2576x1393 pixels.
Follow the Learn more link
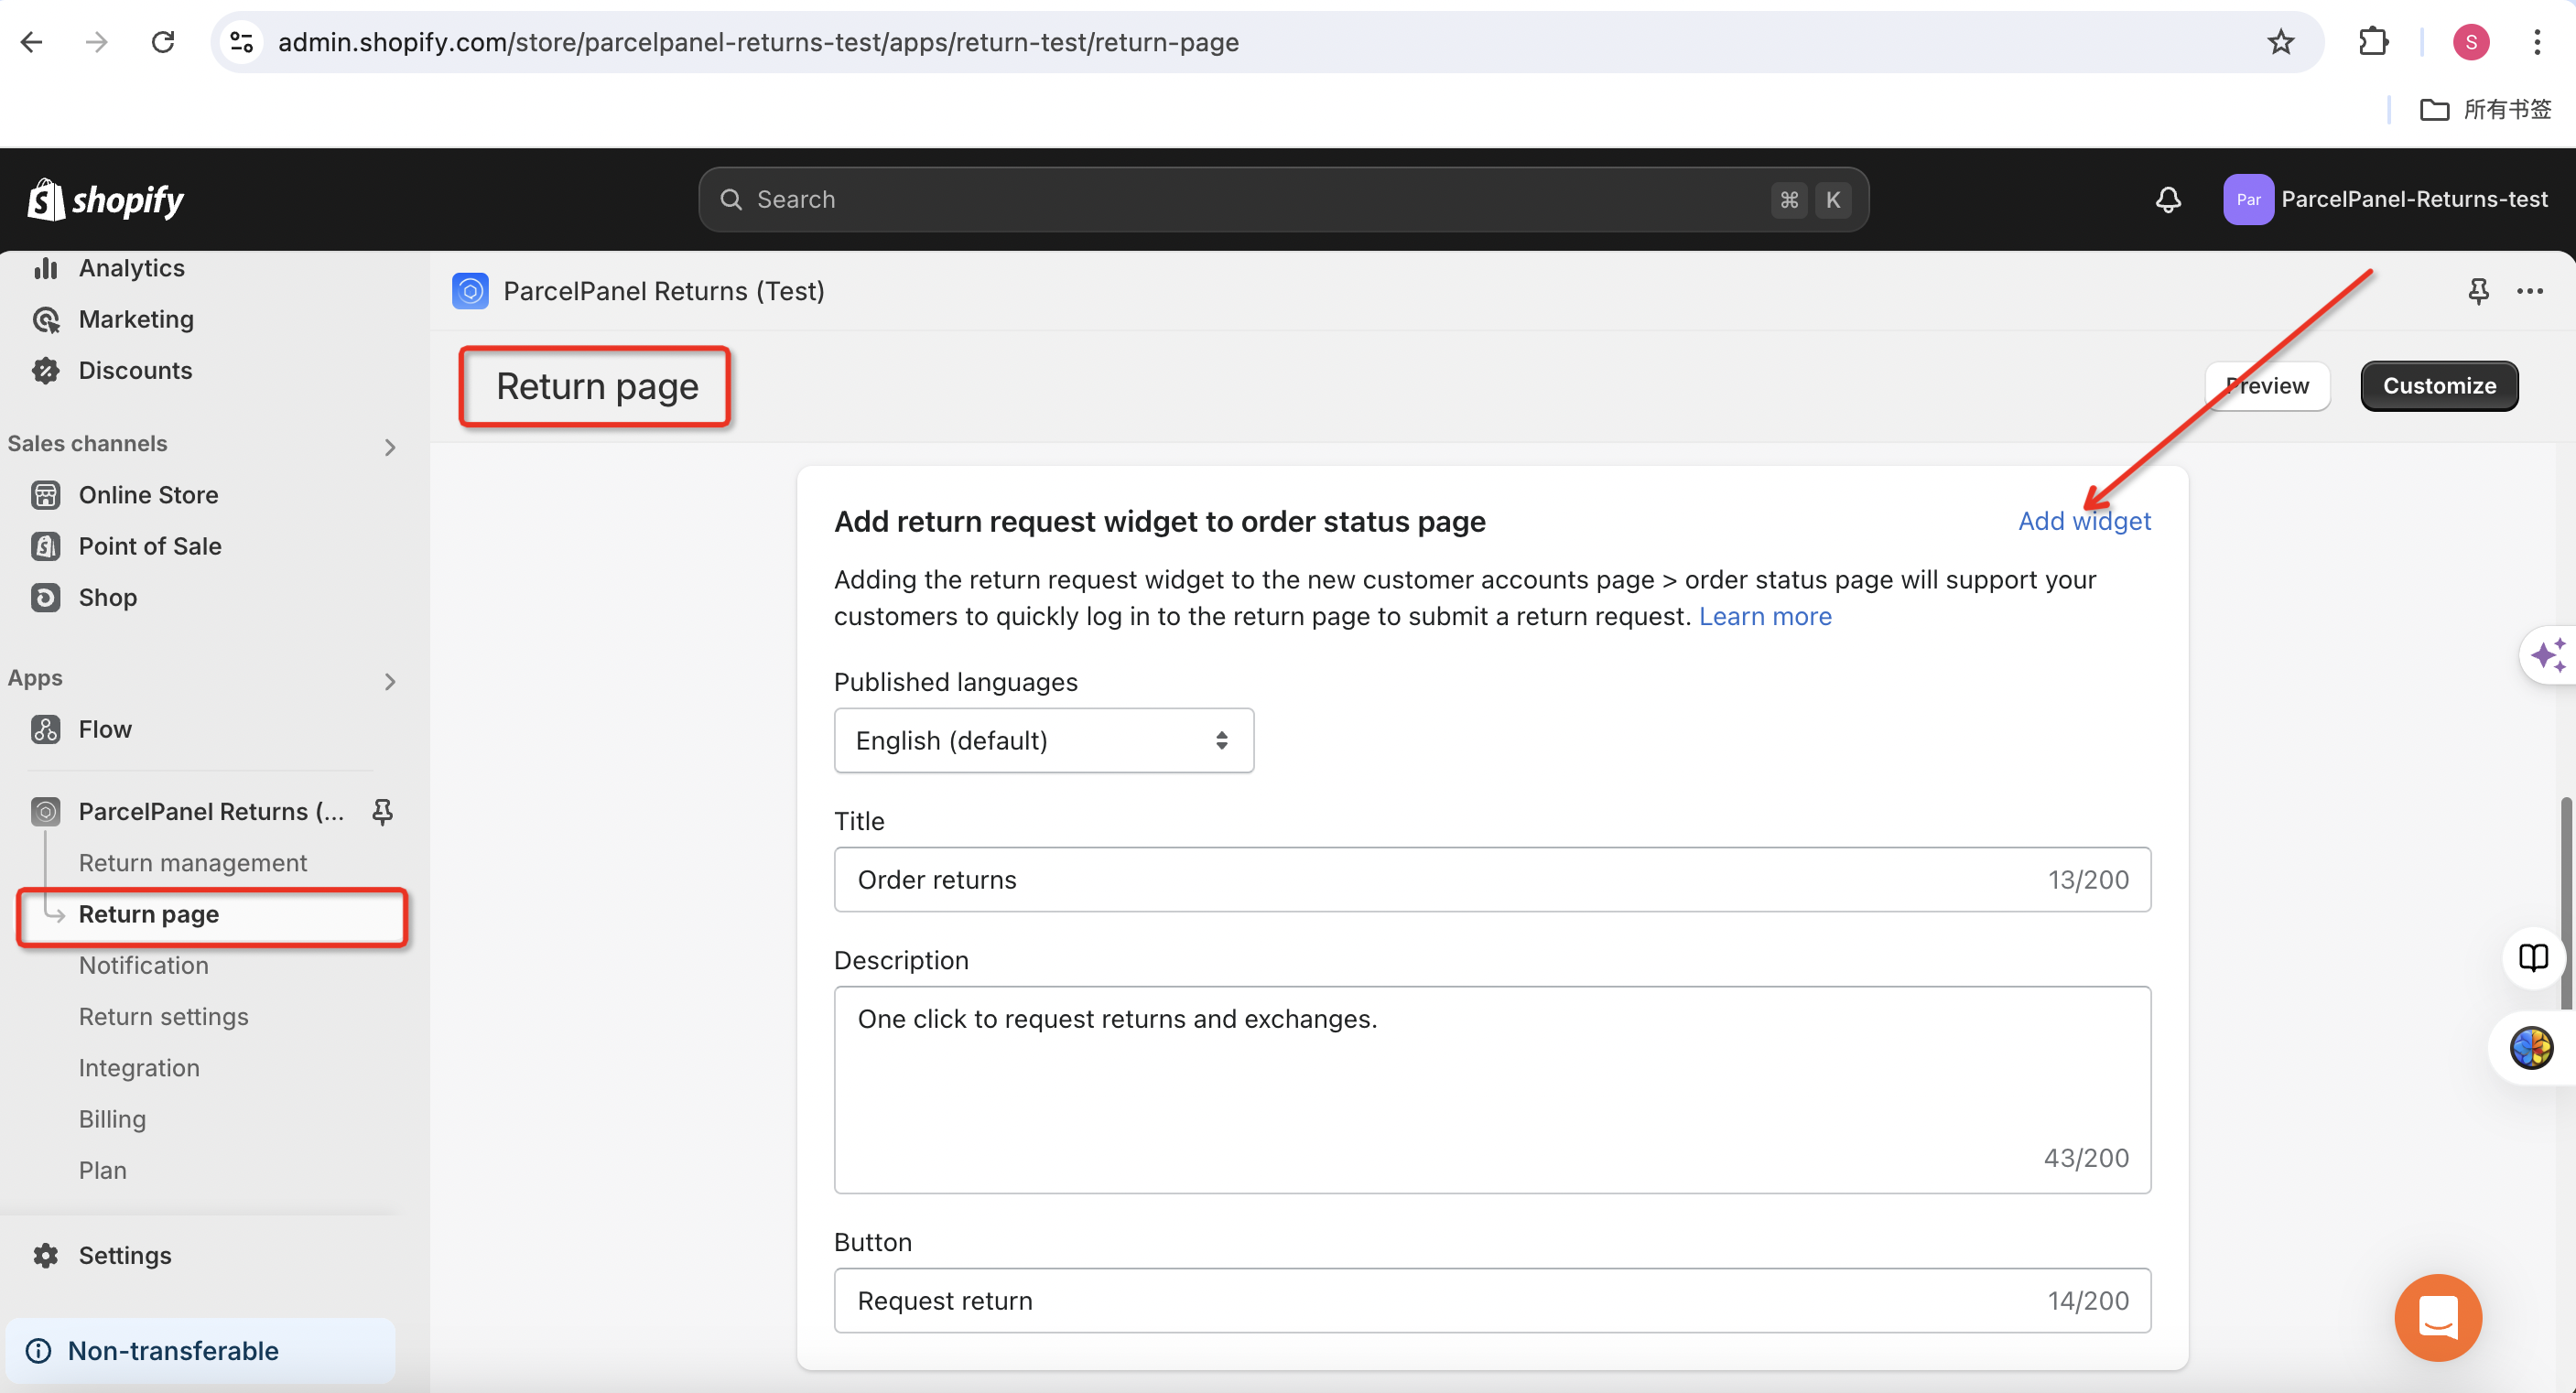point(1765,616)
